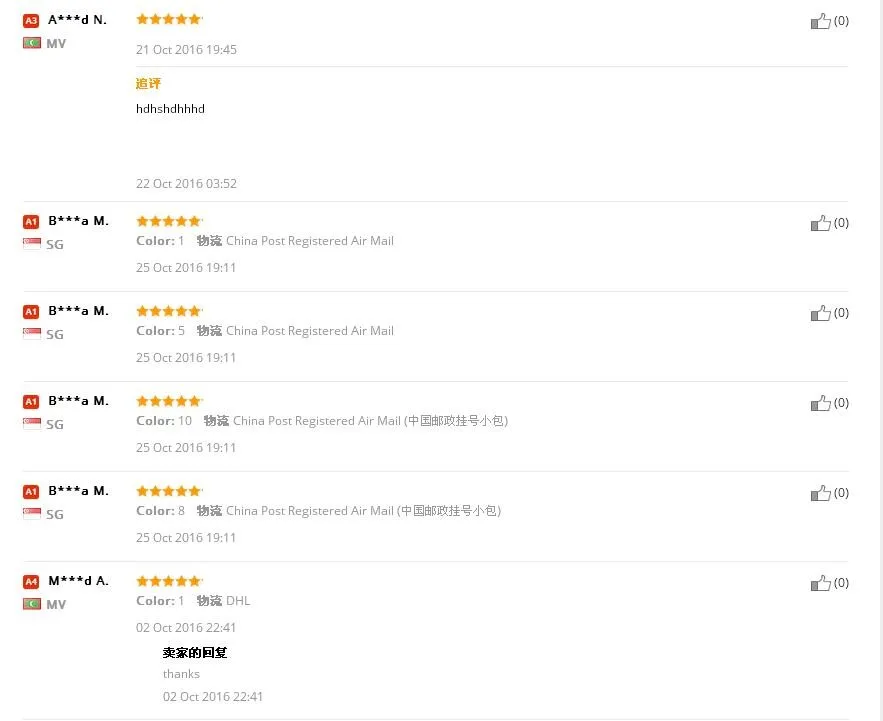The width and height of the screenshot is (883, 721).
Task: Click thumbs-up on the Color 5 review
Action: coord(820,313)
